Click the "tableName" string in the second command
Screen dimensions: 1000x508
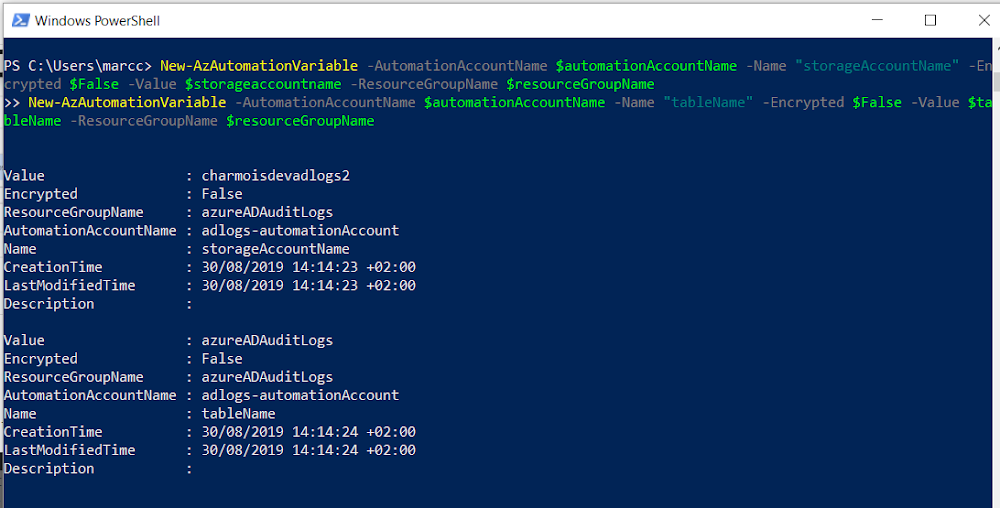[708, 103]
